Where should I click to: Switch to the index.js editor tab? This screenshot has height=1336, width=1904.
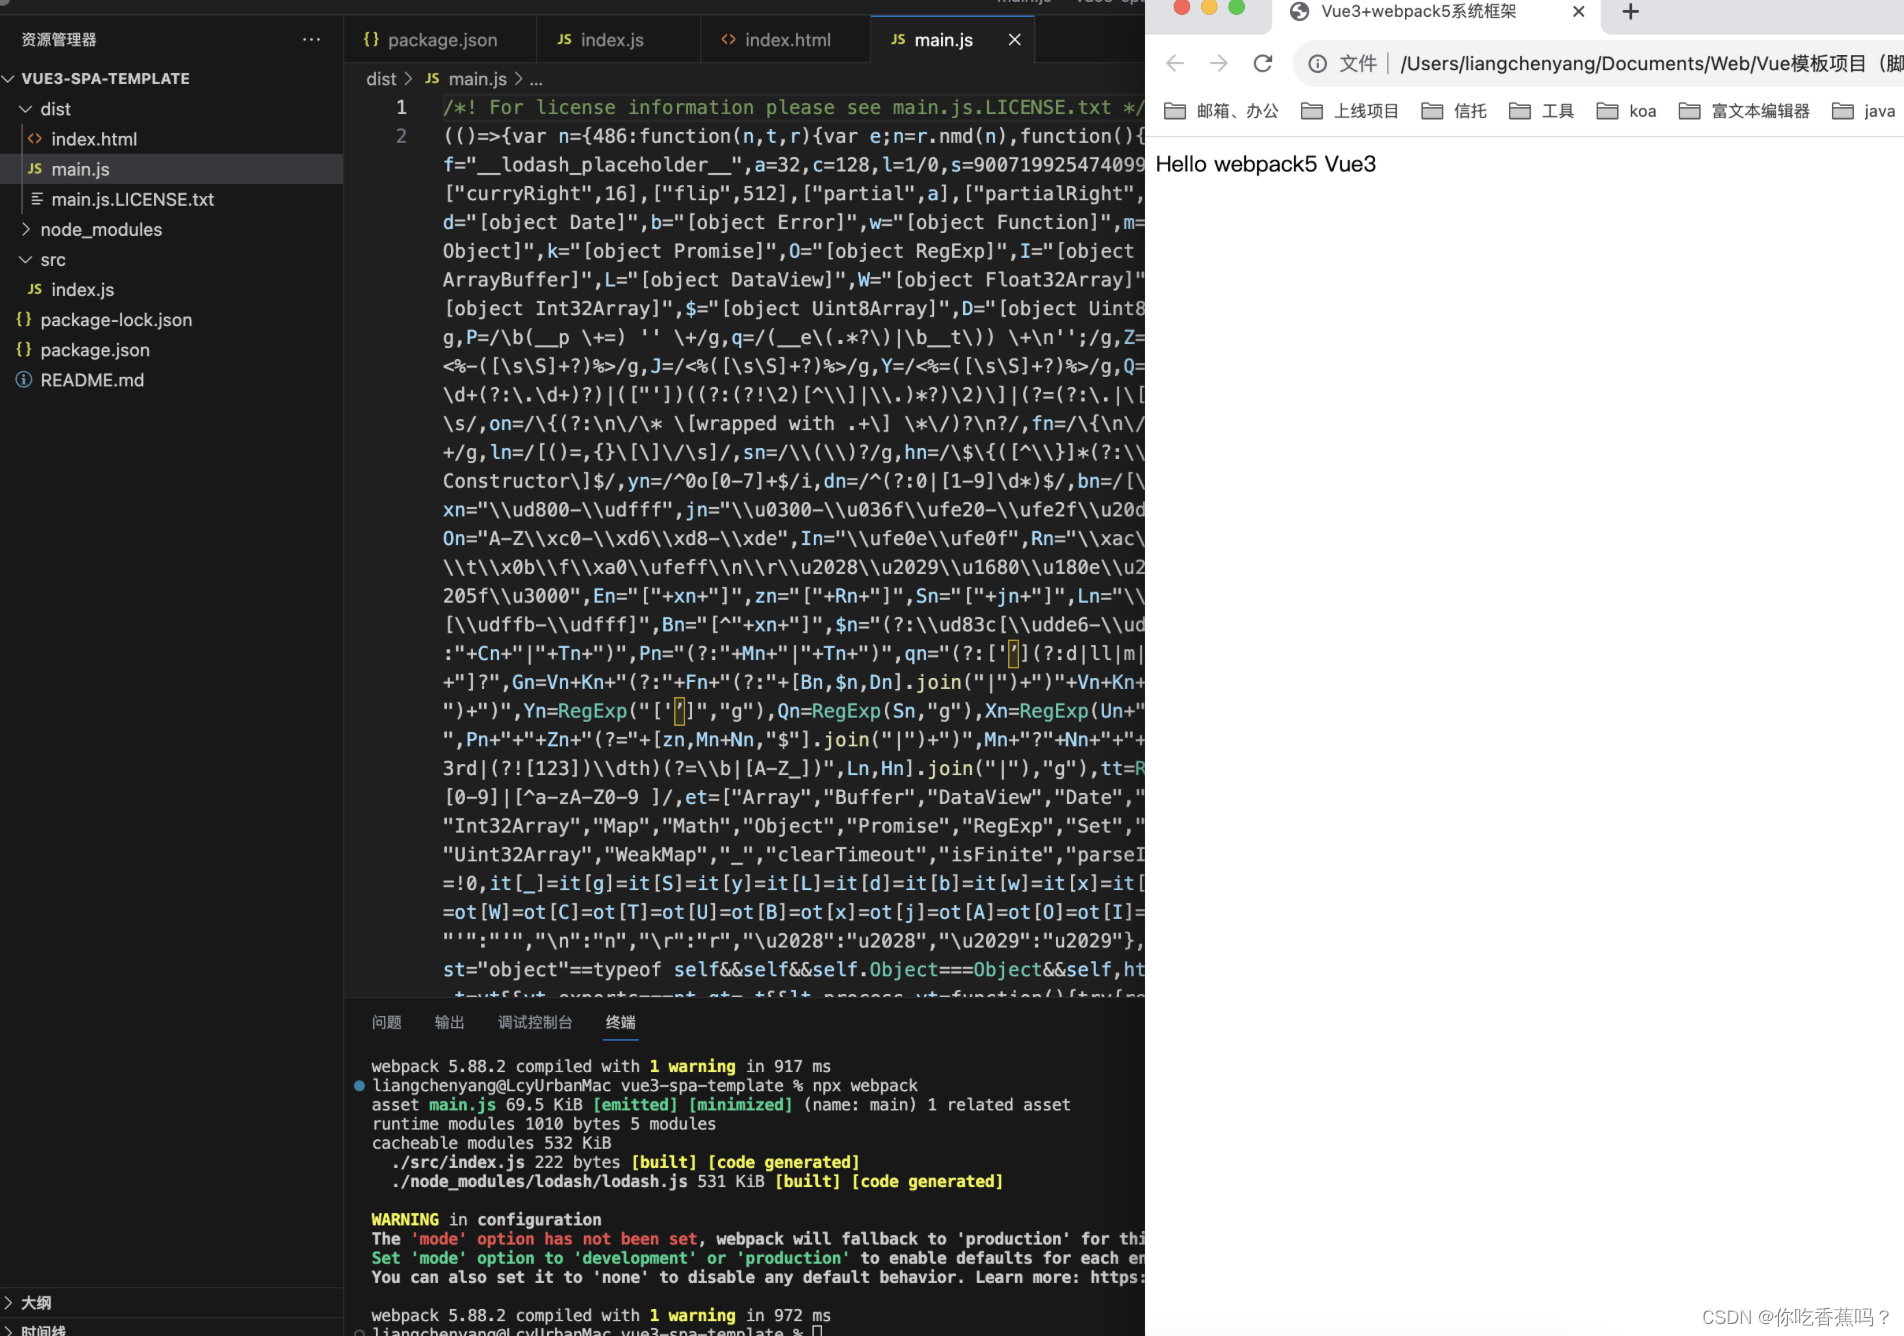(x=611, y=40)
